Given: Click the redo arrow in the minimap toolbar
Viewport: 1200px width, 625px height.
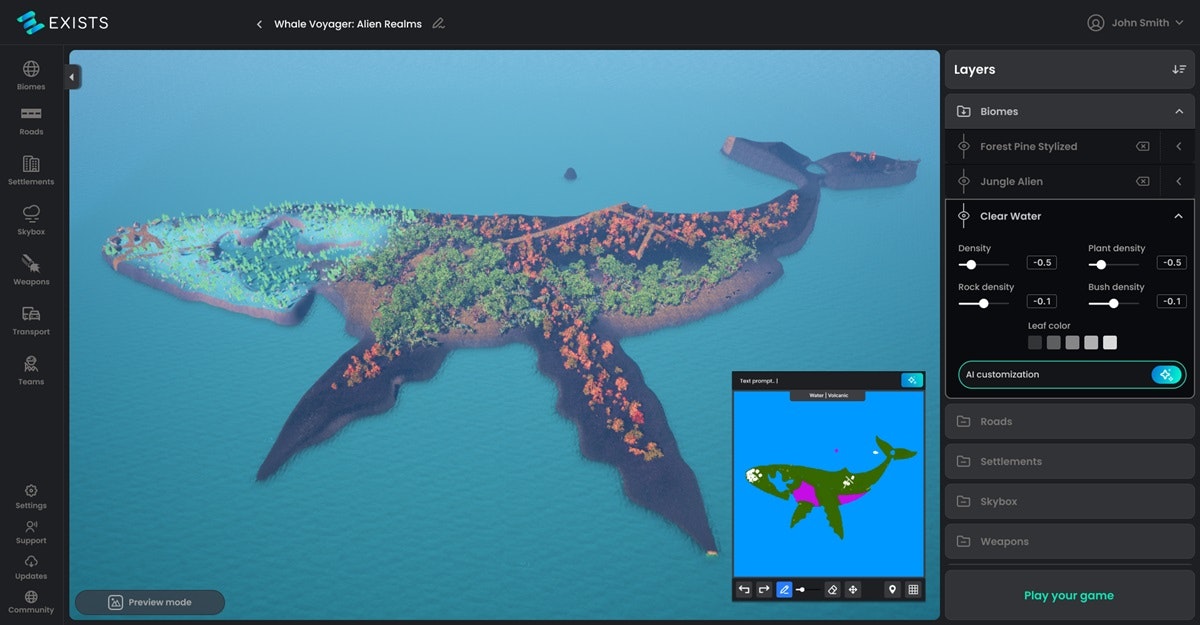Looking at the screenshot, I should [764, 590].
